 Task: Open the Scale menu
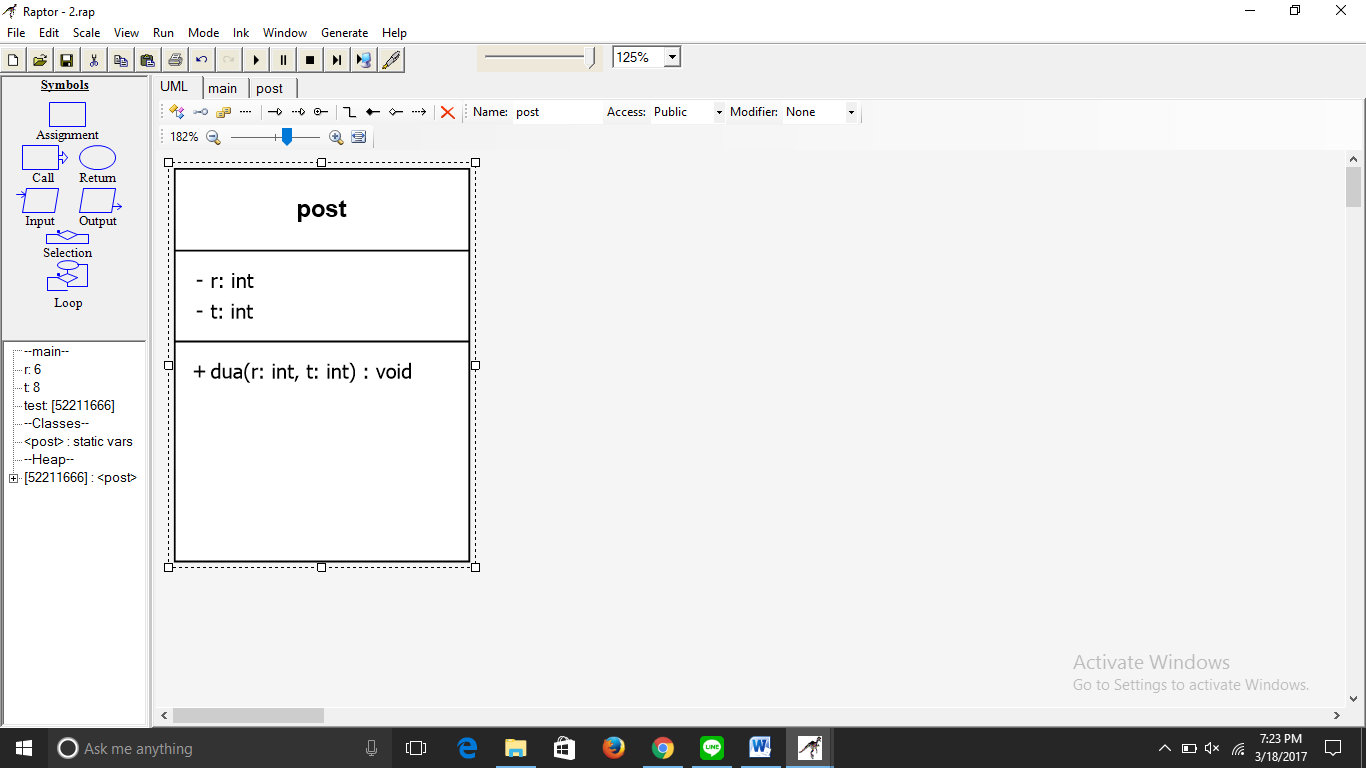pos(87,33)
